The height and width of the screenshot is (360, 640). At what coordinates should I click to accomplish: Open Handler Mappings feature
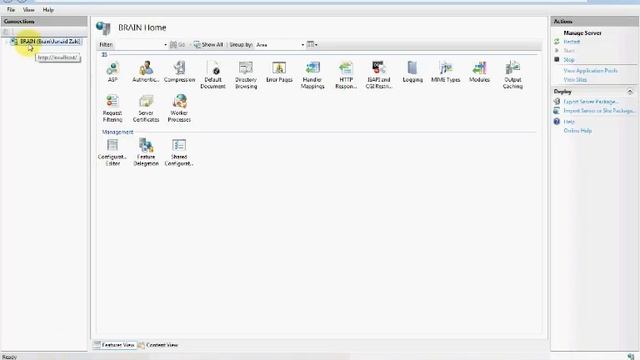[312, 75]
